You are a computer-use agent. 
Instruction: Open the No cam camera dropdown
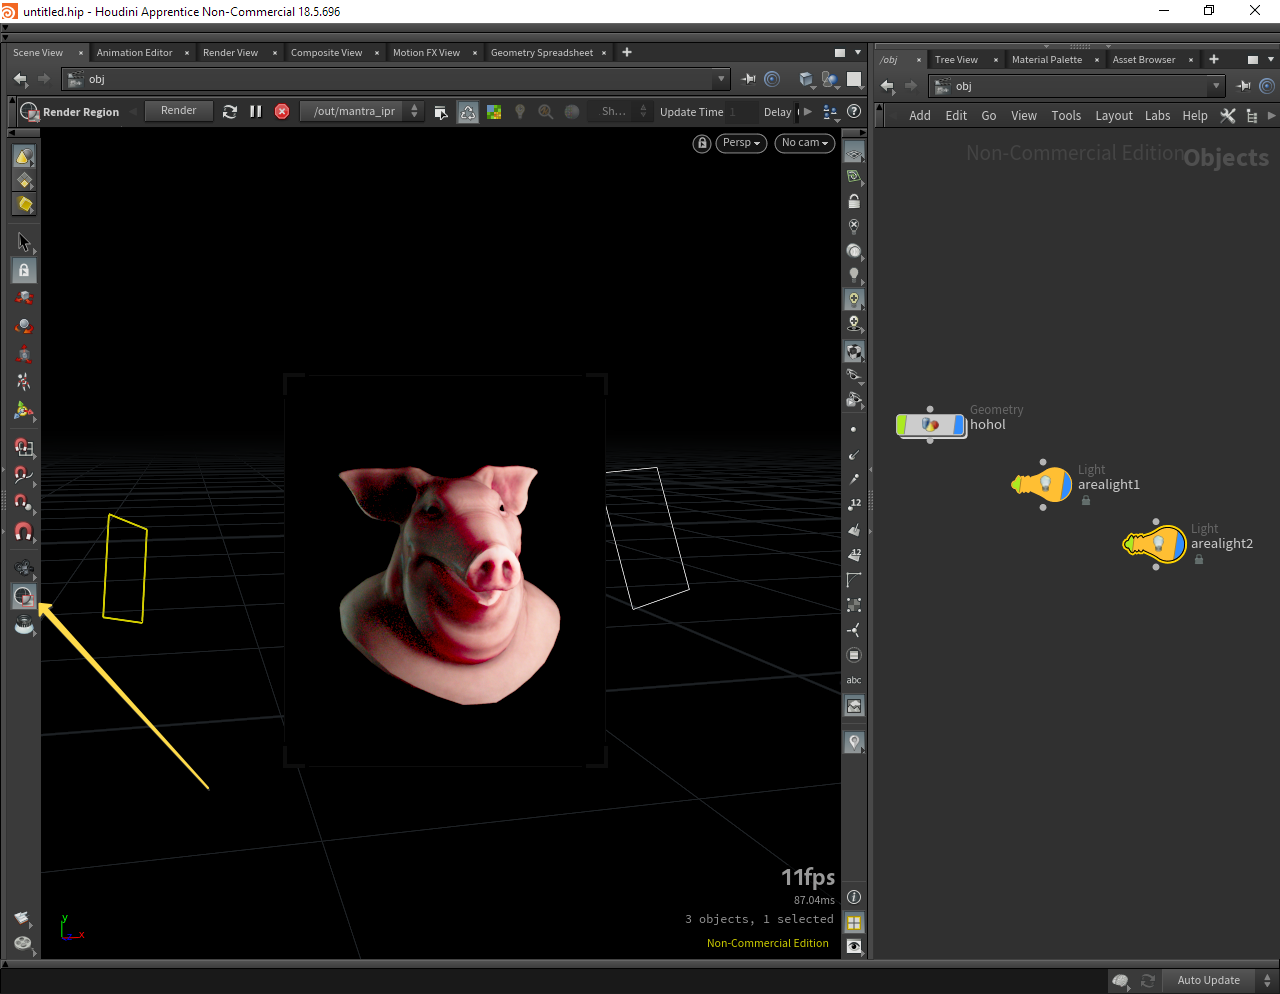point(804,143)
